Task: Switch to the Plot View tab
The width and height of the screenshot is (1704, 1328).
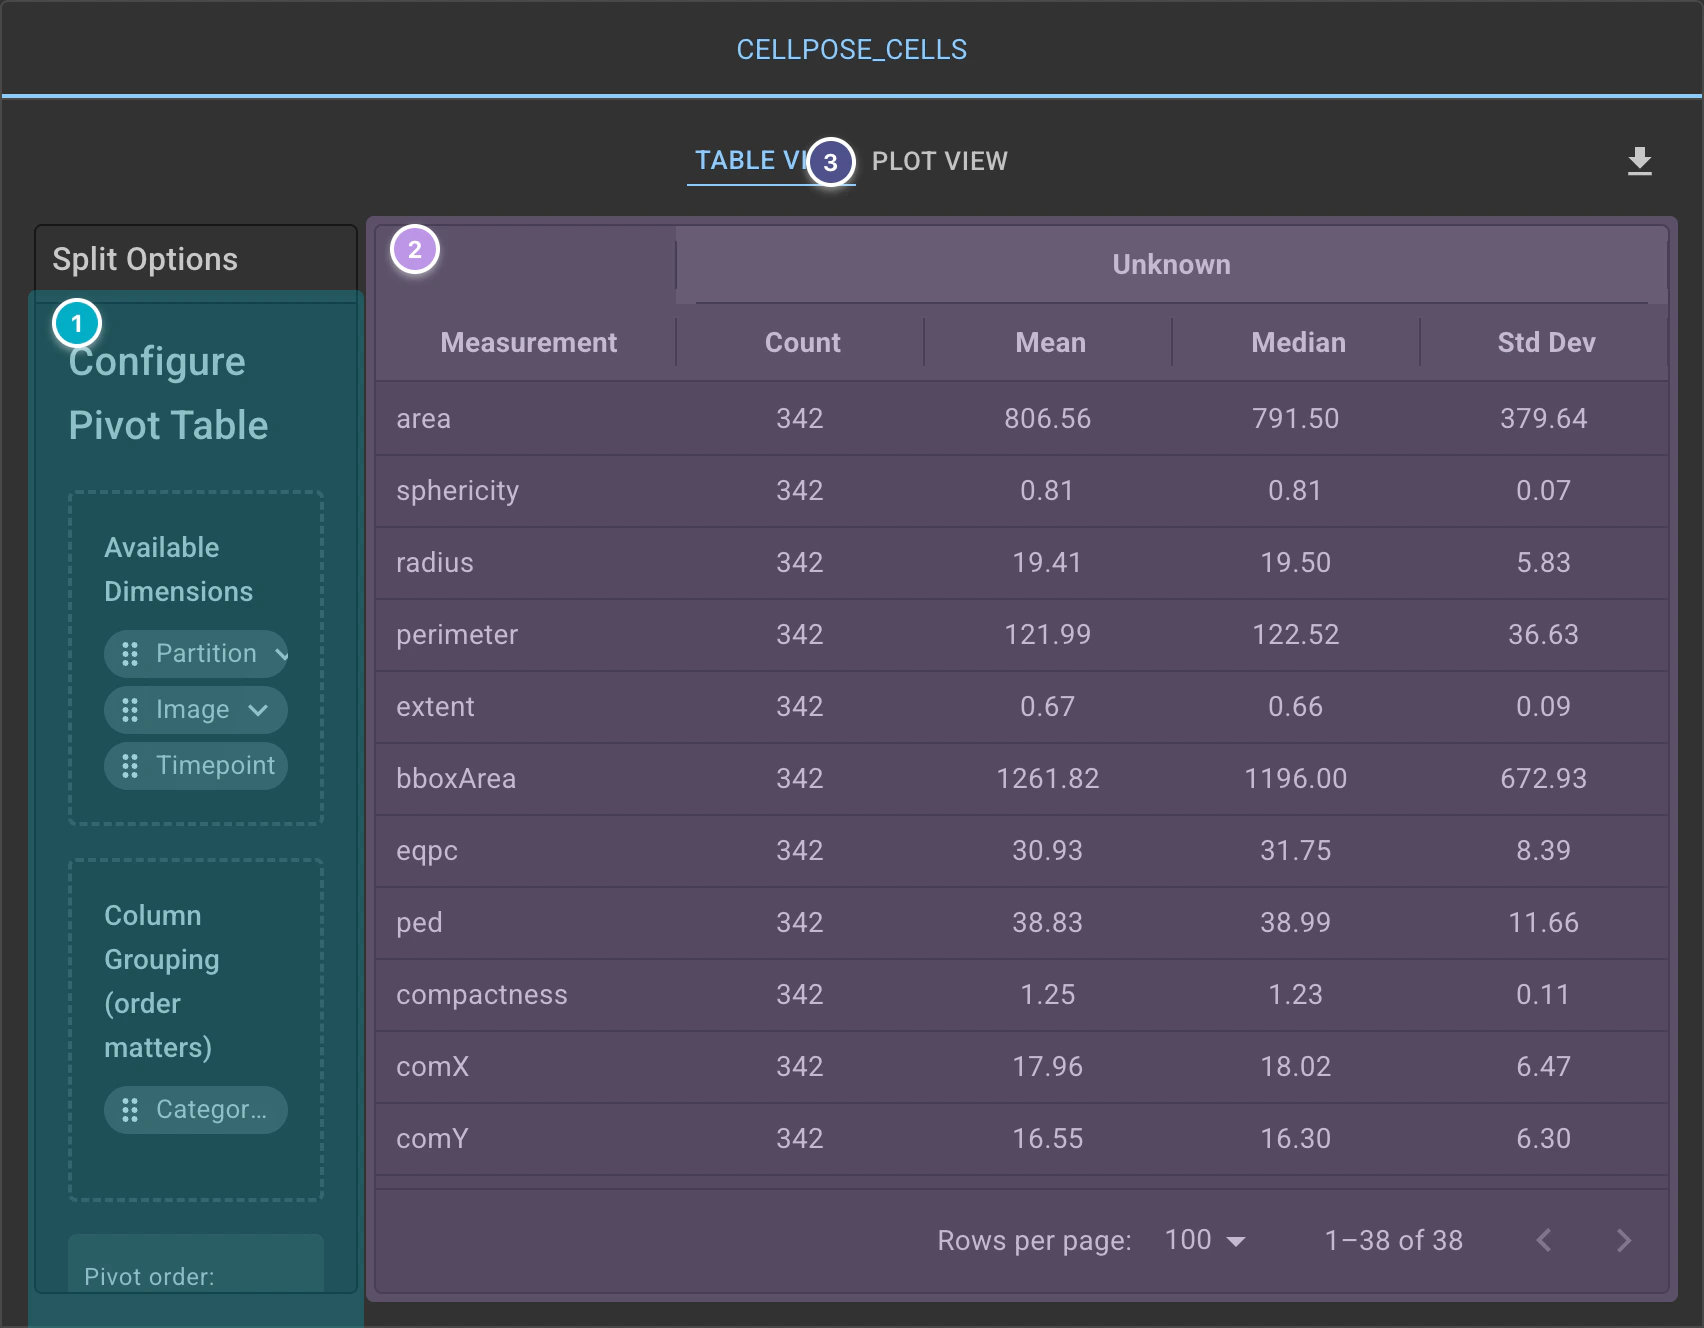Action: point(939,161)
